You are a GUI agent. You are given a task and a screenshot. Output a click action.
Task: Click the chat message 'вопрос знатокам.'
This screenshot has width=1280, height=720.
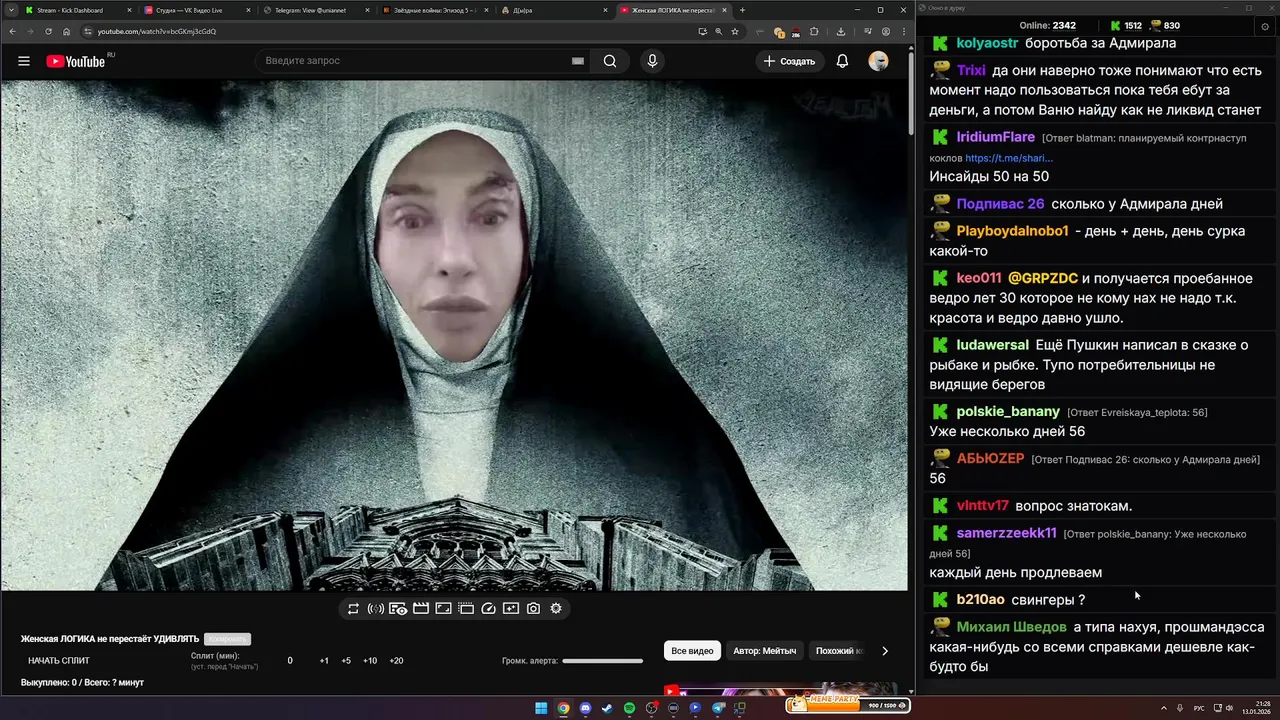1074,506
